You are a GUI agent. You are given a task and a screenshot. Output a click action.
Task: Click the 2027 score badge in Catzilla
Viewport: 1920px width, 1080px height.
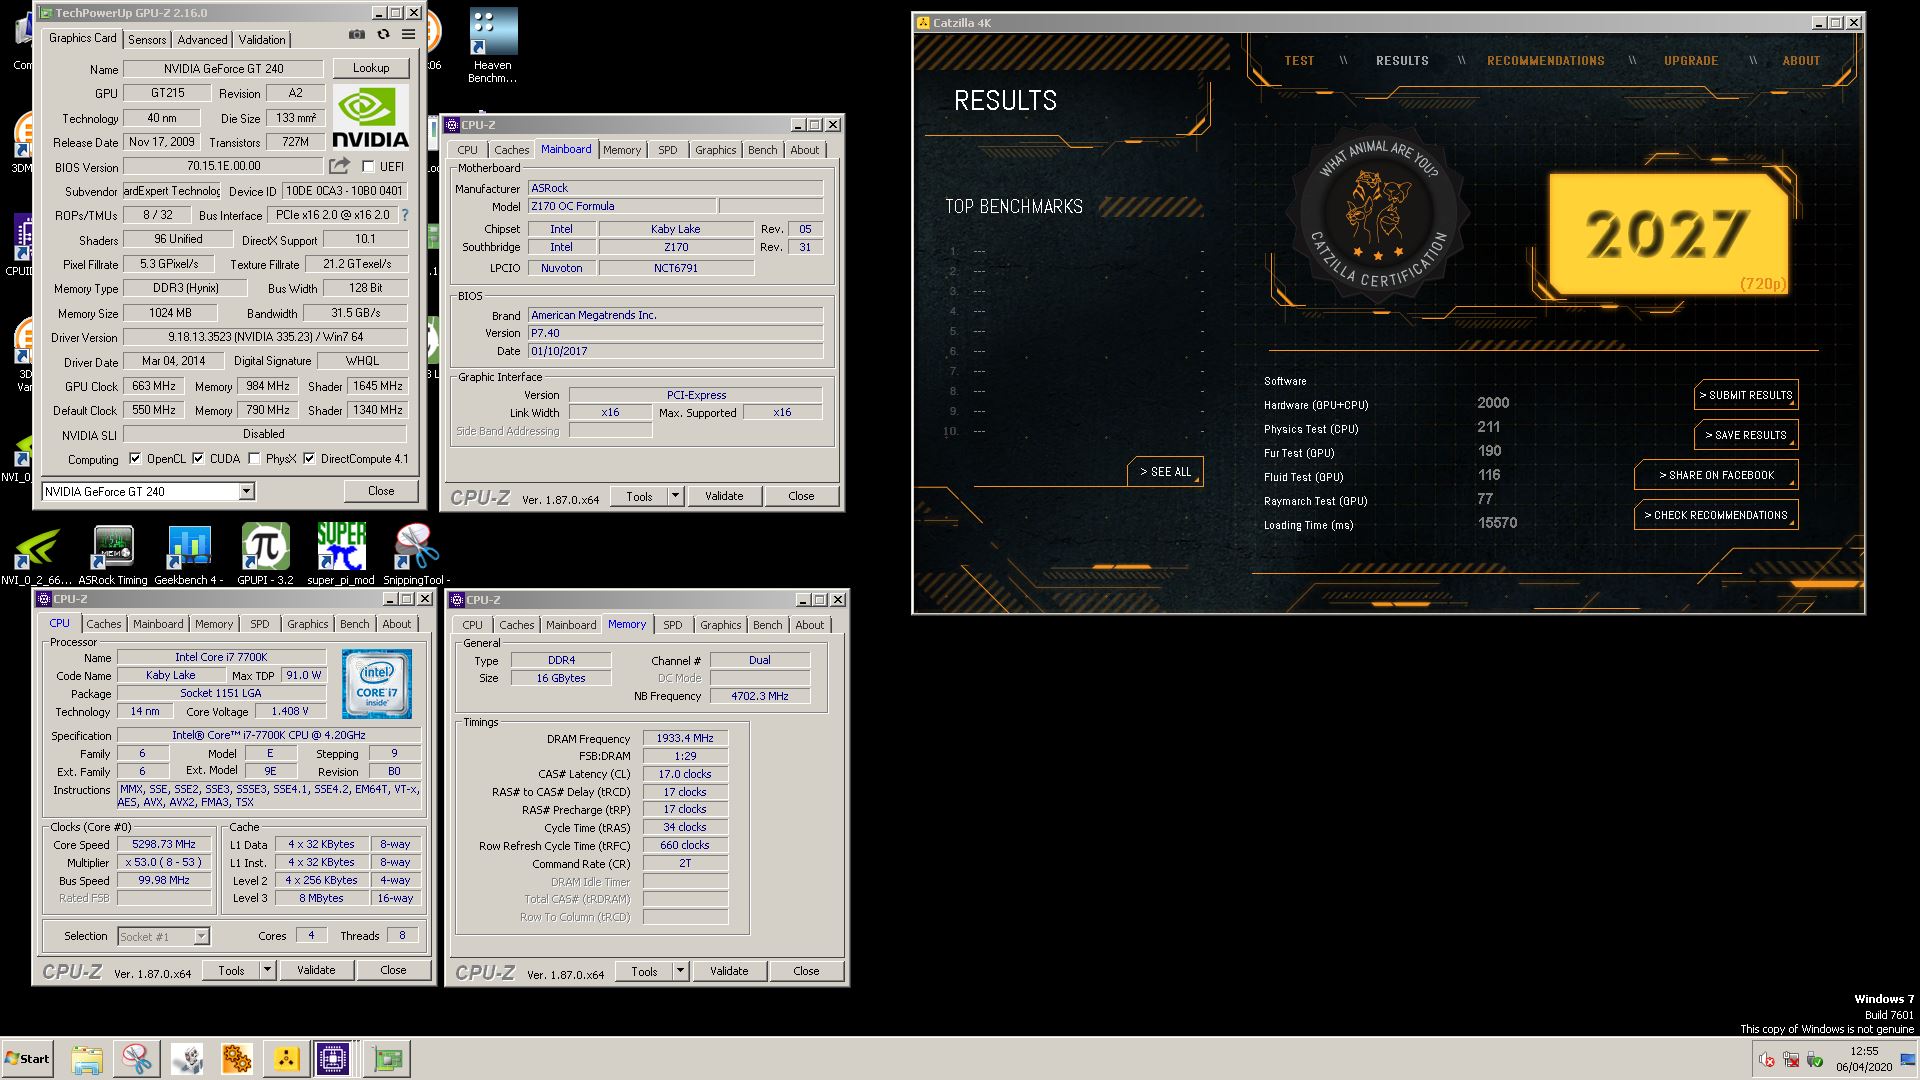click(1668, 234)
